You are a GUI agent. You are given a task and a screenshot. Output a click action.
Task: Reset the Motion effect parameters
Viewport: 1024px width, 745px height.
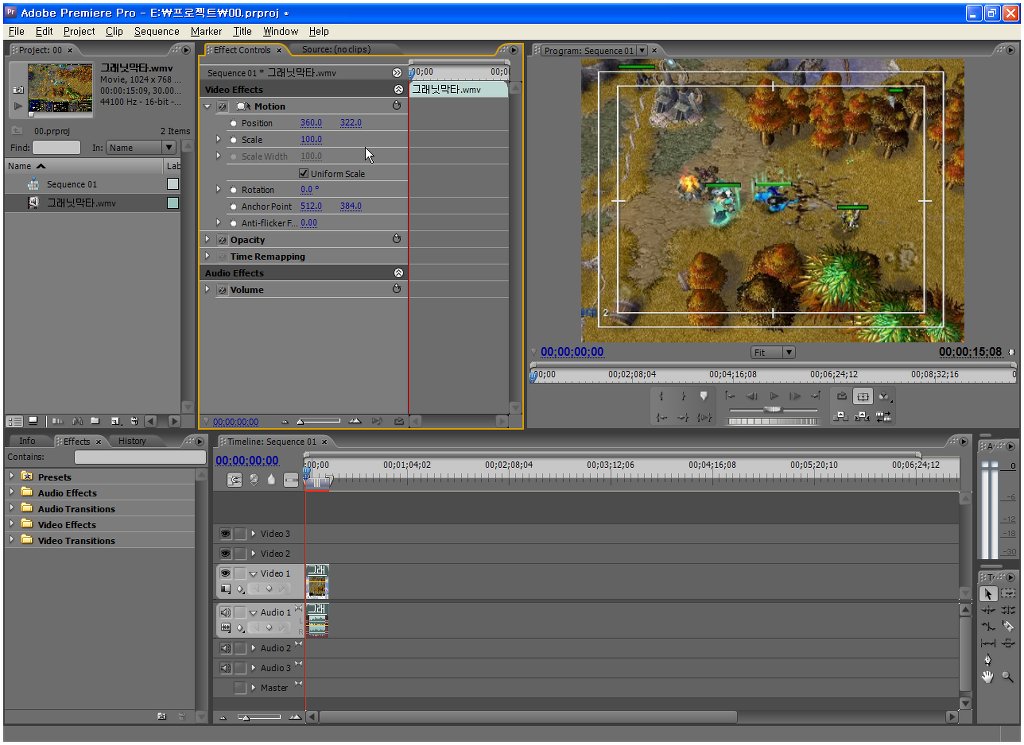397,106
